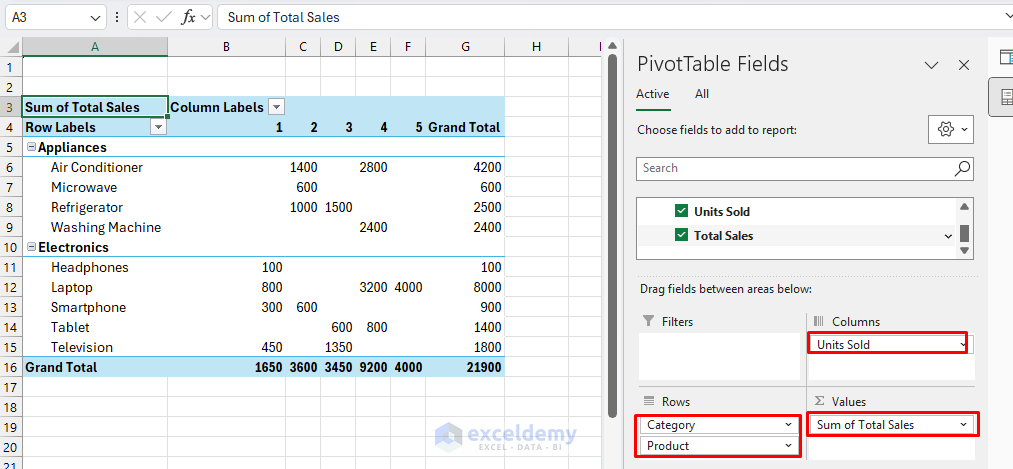Image resolution: width=1013 pixels, height=469 pixels.
Task: Open Product field dropdown in Rows area
Action: pyautogui.click(x=788, y=446)
